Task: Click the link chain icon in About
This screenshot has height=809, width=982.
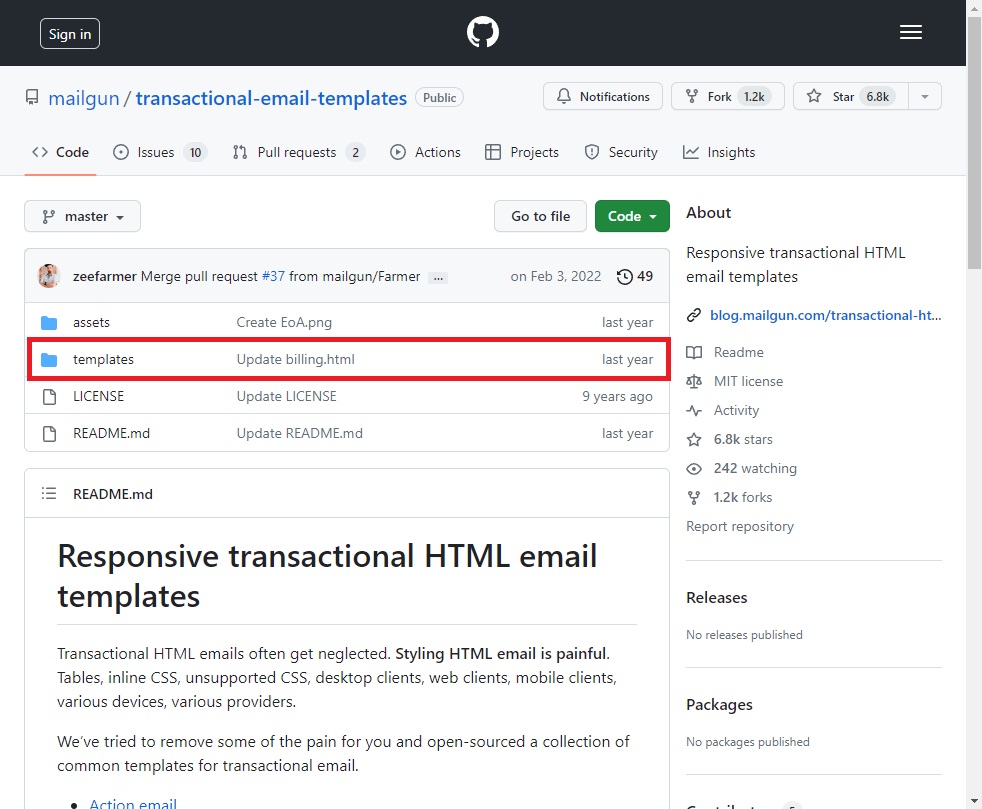Action: [x=694, y=315]
